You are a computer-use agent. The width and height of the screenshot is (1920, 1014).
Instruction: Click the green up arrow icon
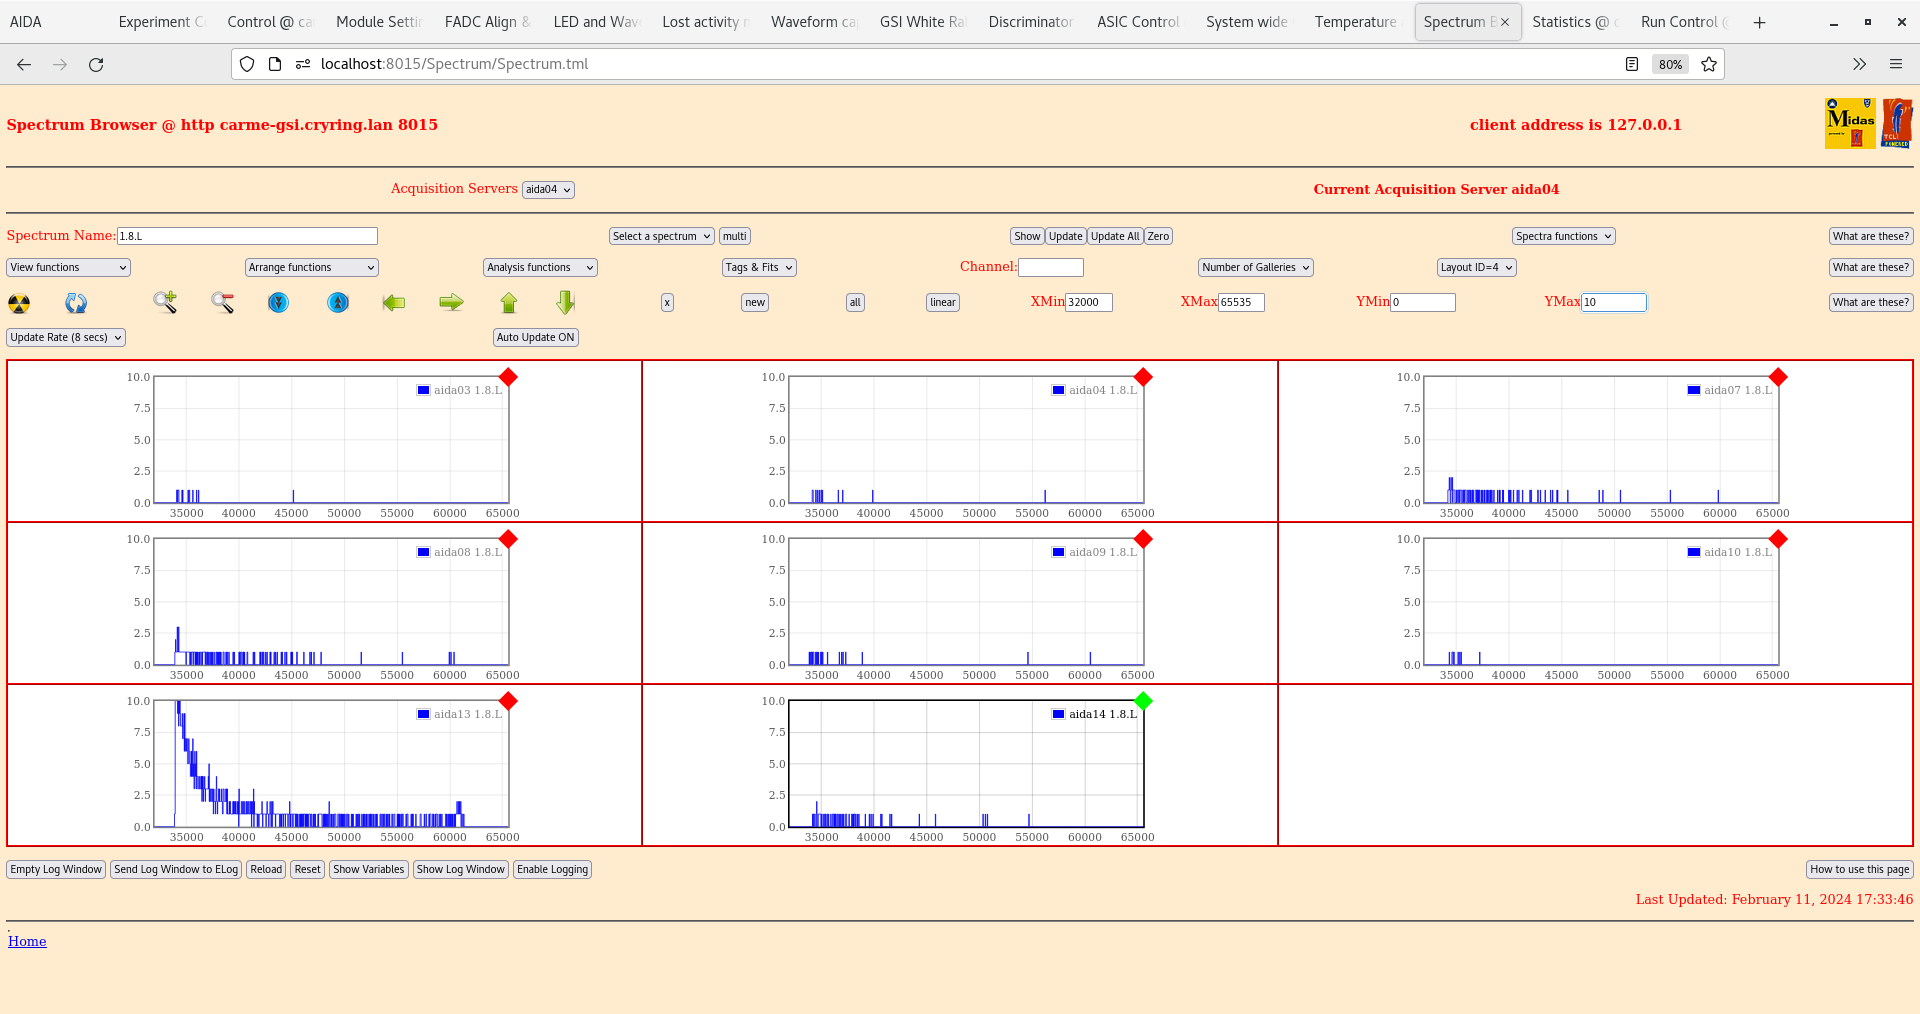click(x=509, y=302)
